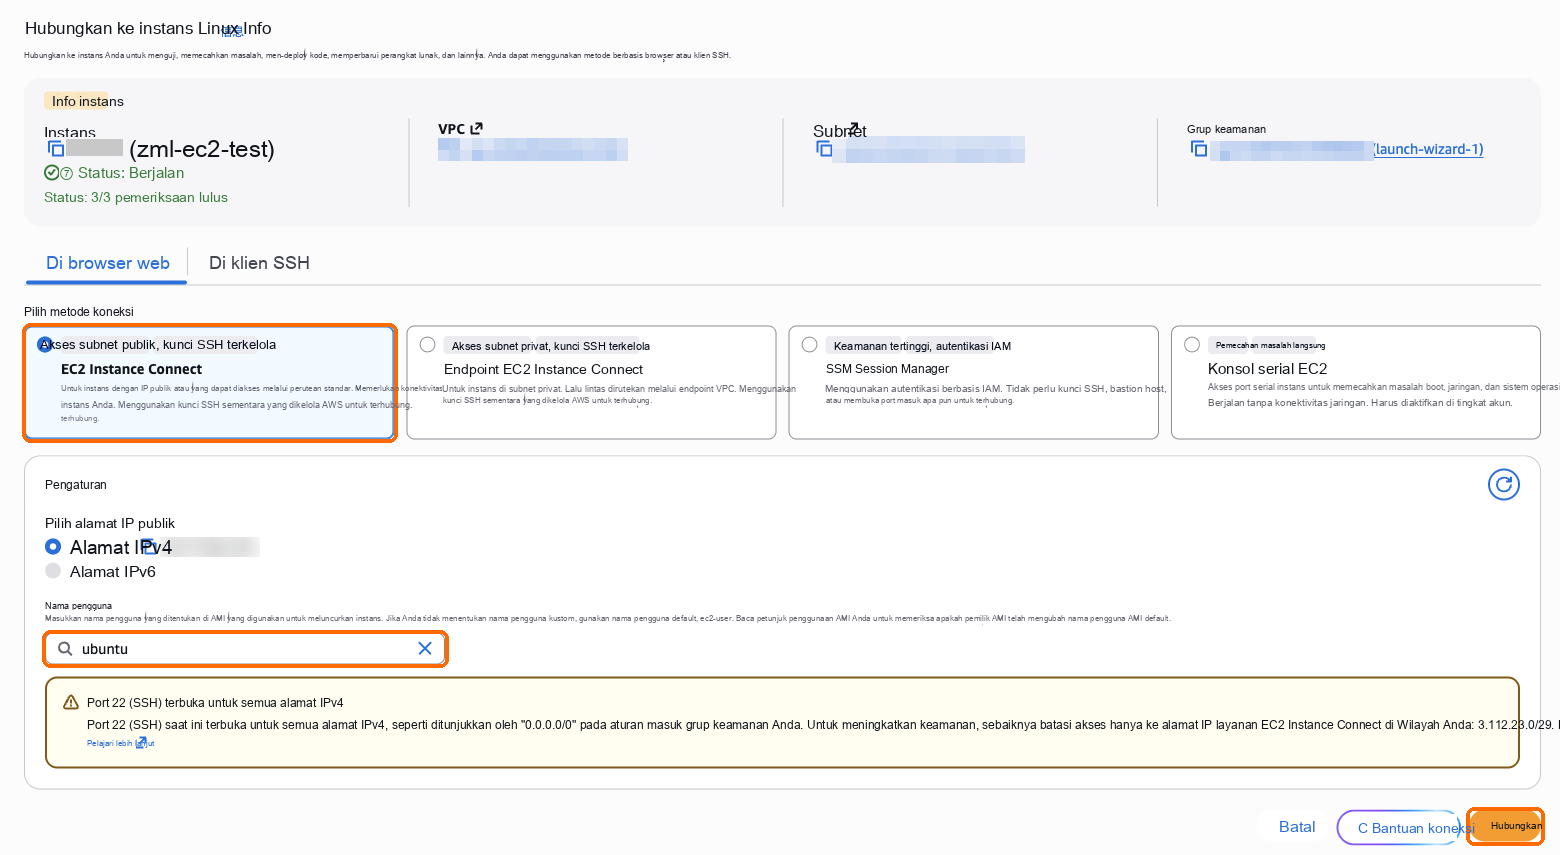Open the Pelajari lebih lanjut link
This screenshot has width=1560, height=855.
tap(120, 743)
